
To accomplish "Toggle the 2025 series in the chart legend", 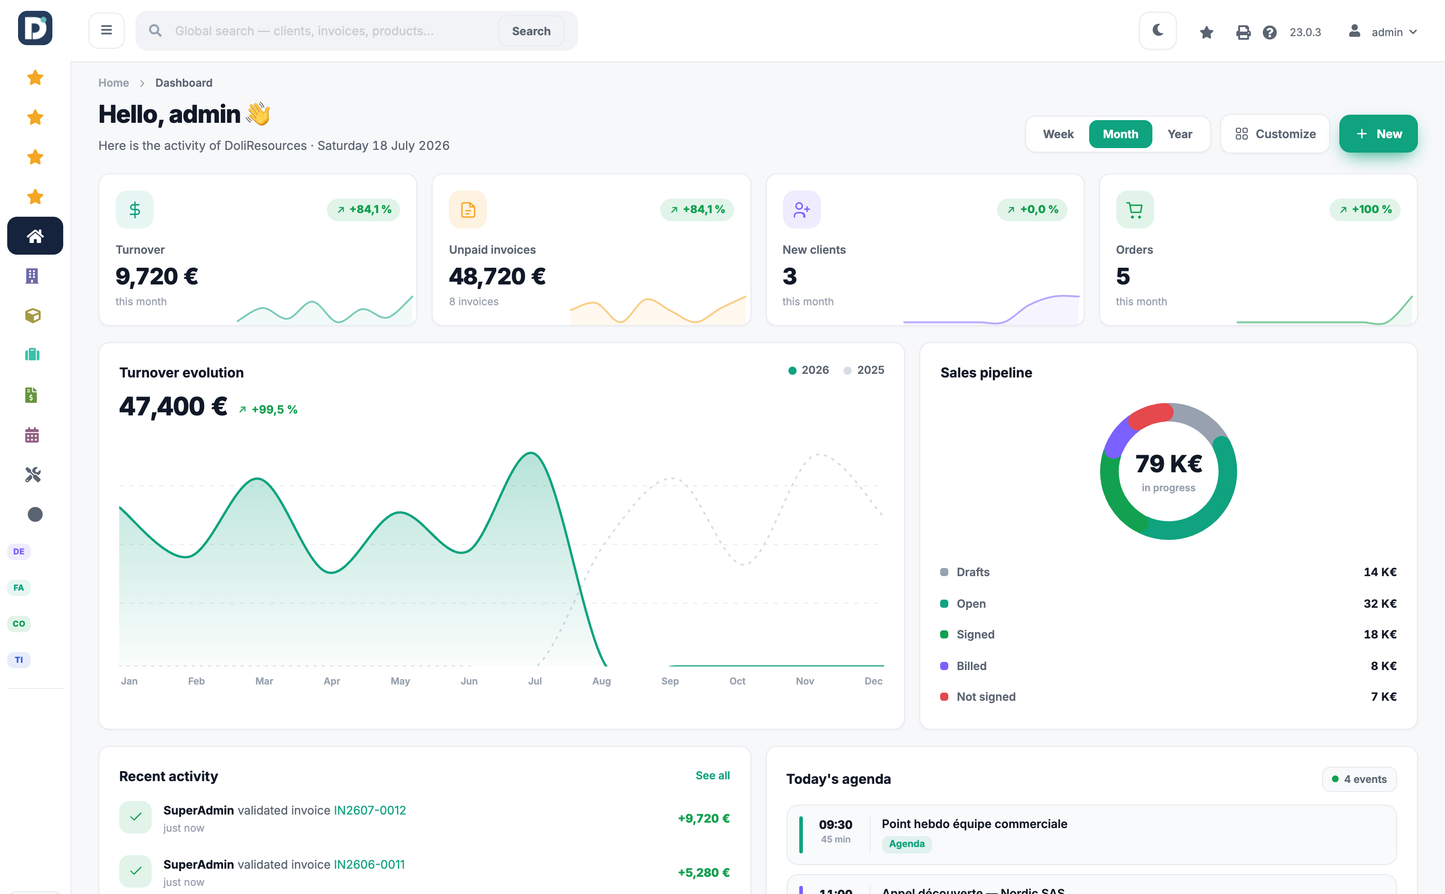I will tap(864, 370).
